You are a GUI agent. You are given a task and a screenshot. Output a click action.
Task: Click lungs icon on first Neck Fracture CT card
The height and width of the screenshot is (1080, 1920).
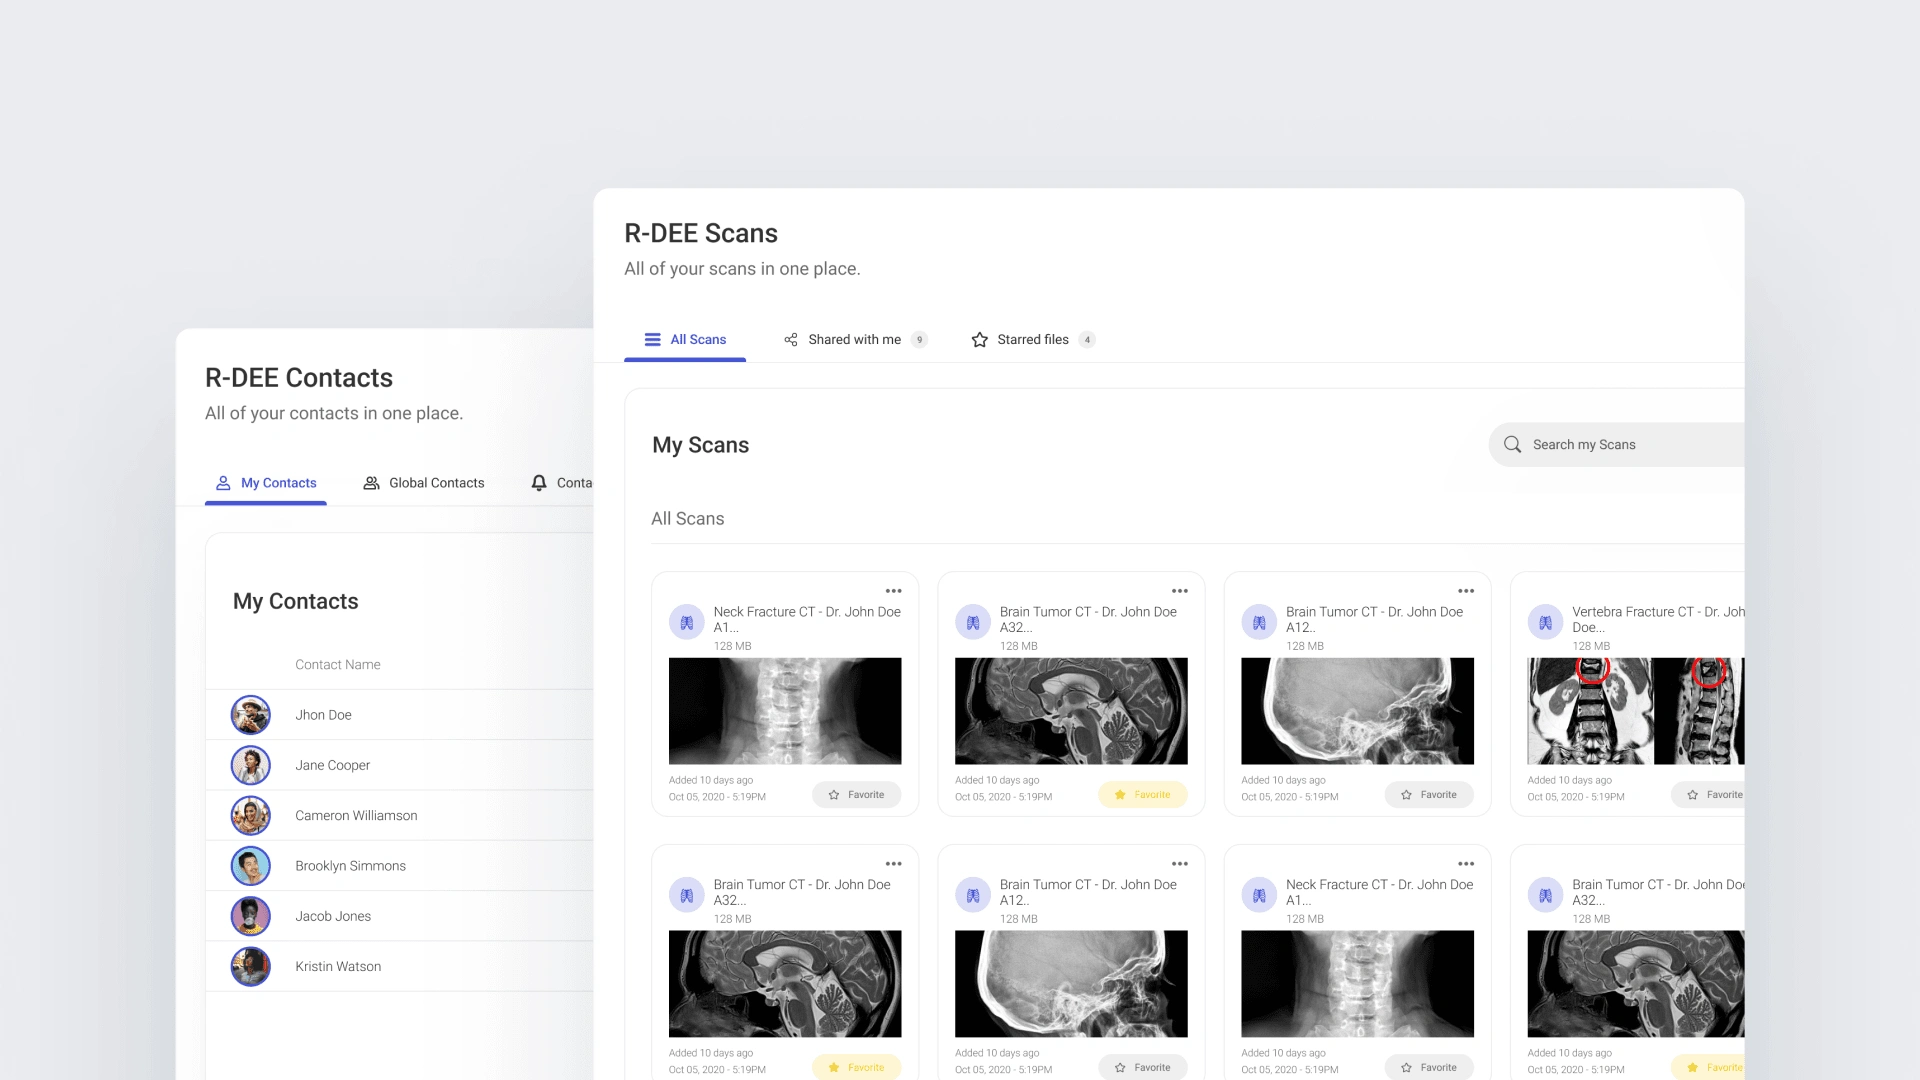tap(686, 622)
